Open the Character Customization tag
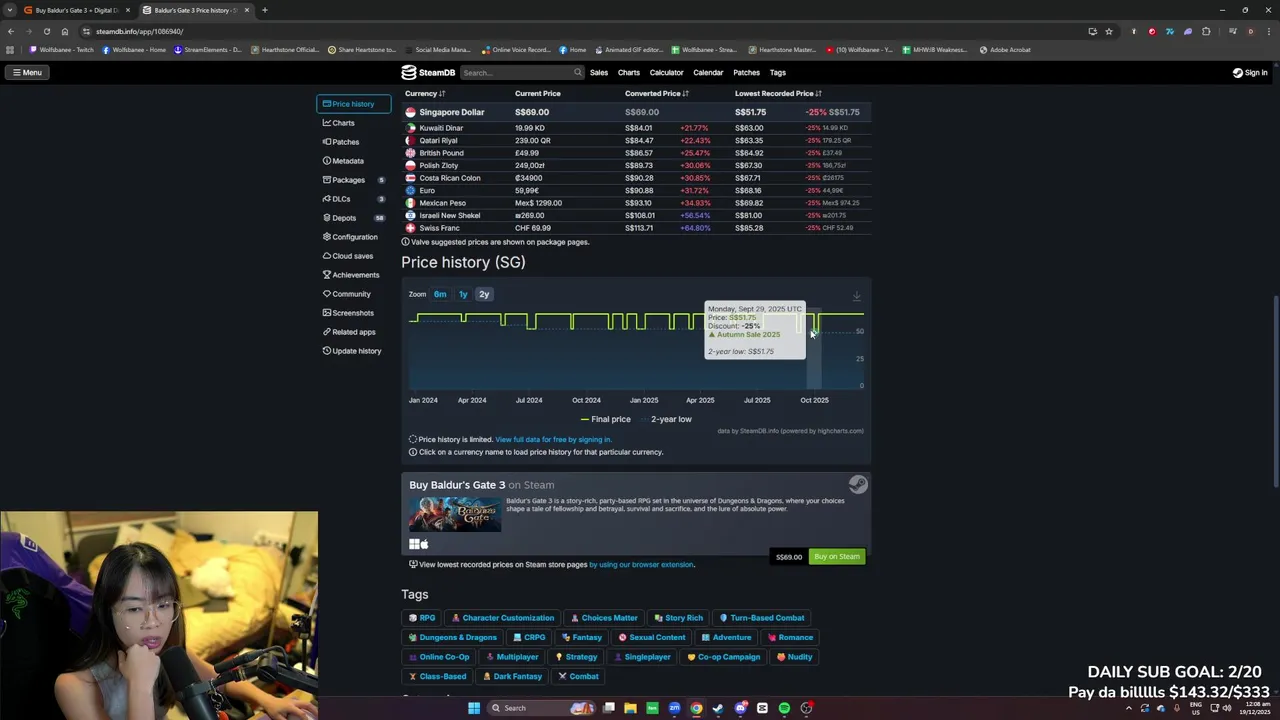1280x720 pixels. coord(502,618)
